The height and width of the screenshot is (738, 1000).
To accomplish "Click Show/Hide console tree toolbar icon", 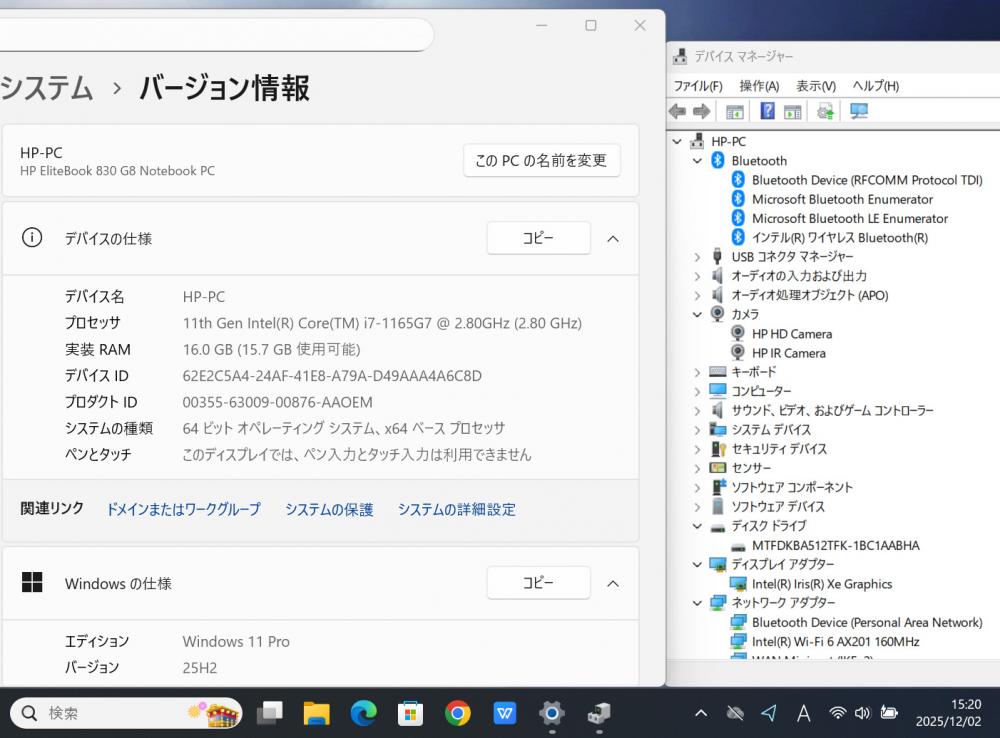I will [735, 111].
